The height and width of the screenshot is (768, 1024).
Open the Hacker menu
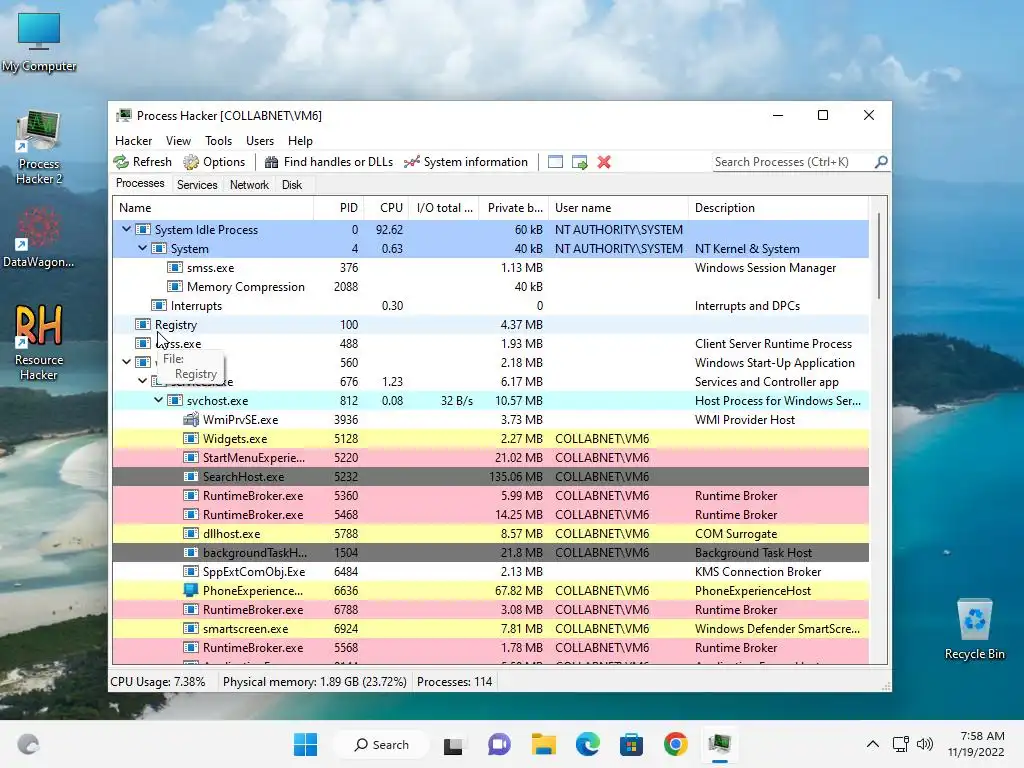pos(133,141)
